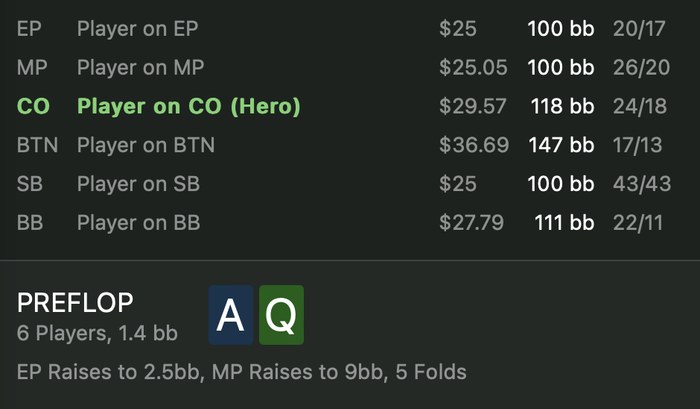Screen dimensions: 700x409
Task: Click the 43/43 stats for SB
Action: tap(637, 184)
